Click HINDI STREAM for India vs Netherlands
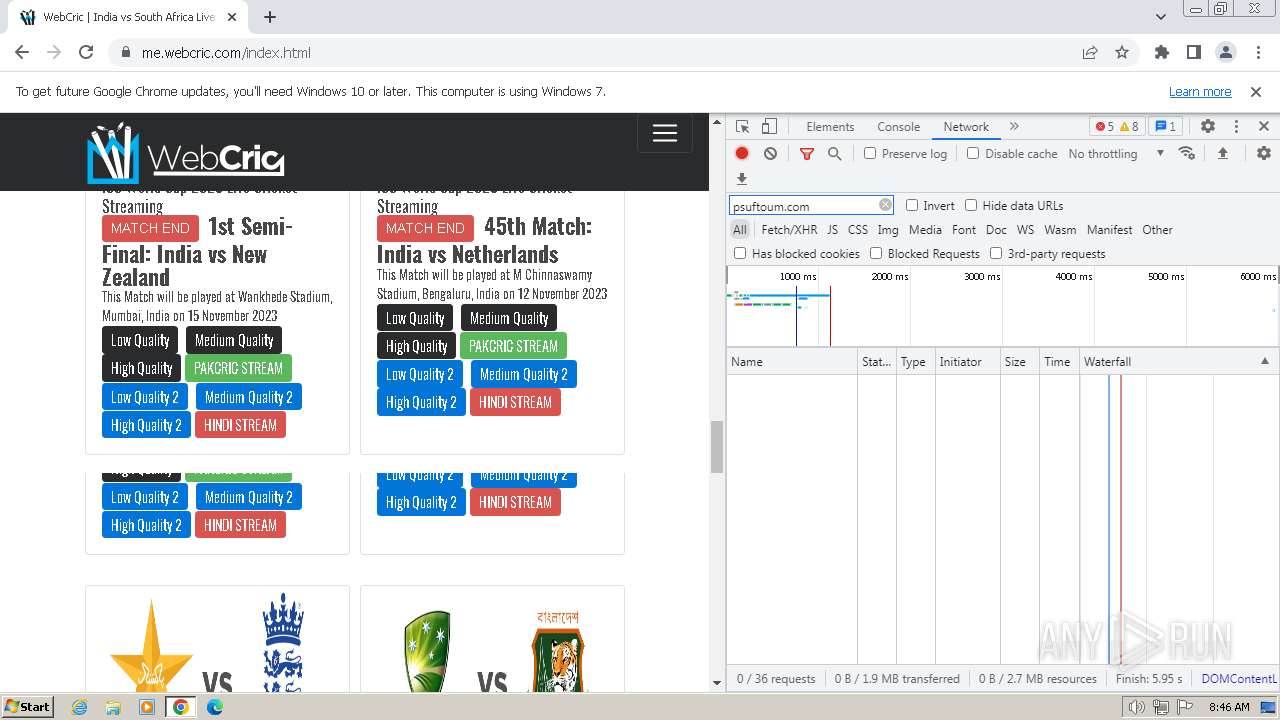 515,402
